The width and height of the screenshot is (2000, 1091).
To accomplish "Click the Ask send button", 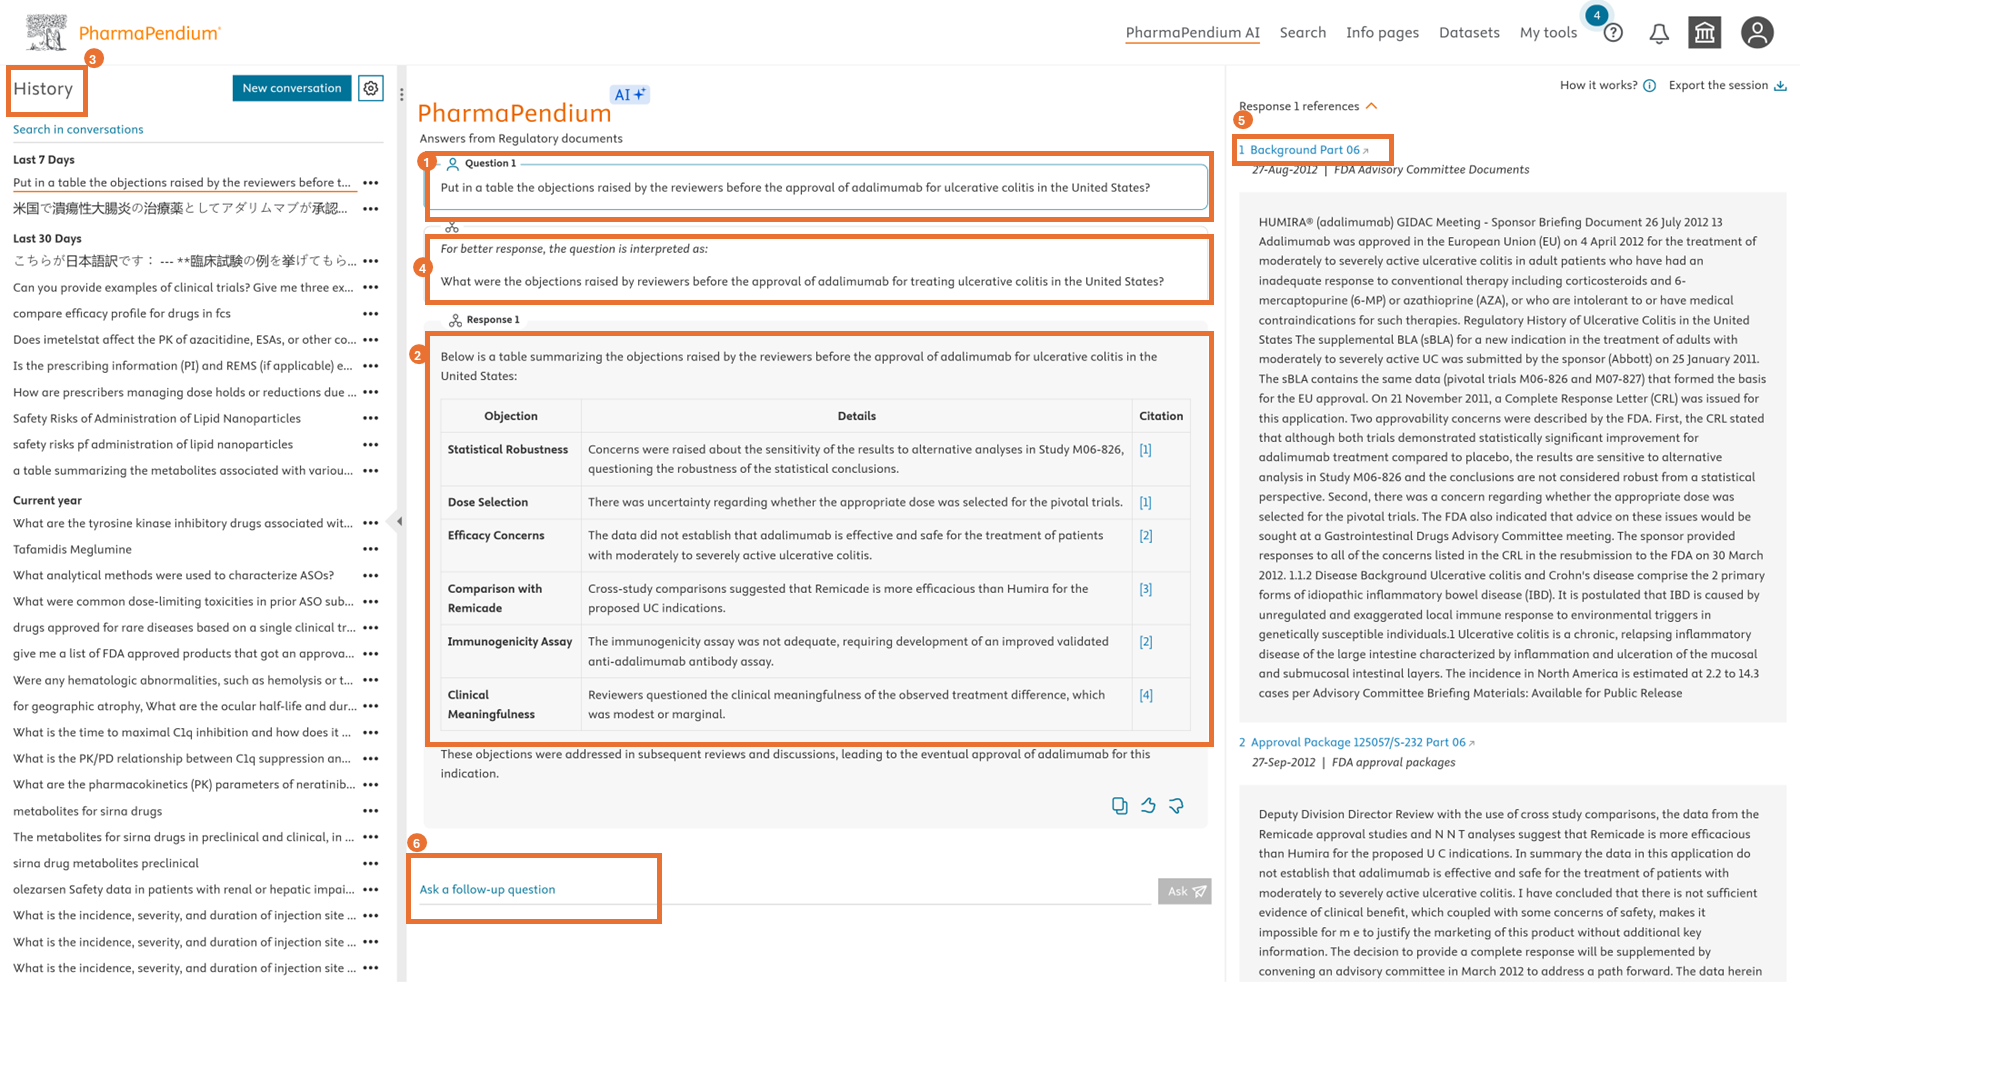I will click(x=1184, y=891).
